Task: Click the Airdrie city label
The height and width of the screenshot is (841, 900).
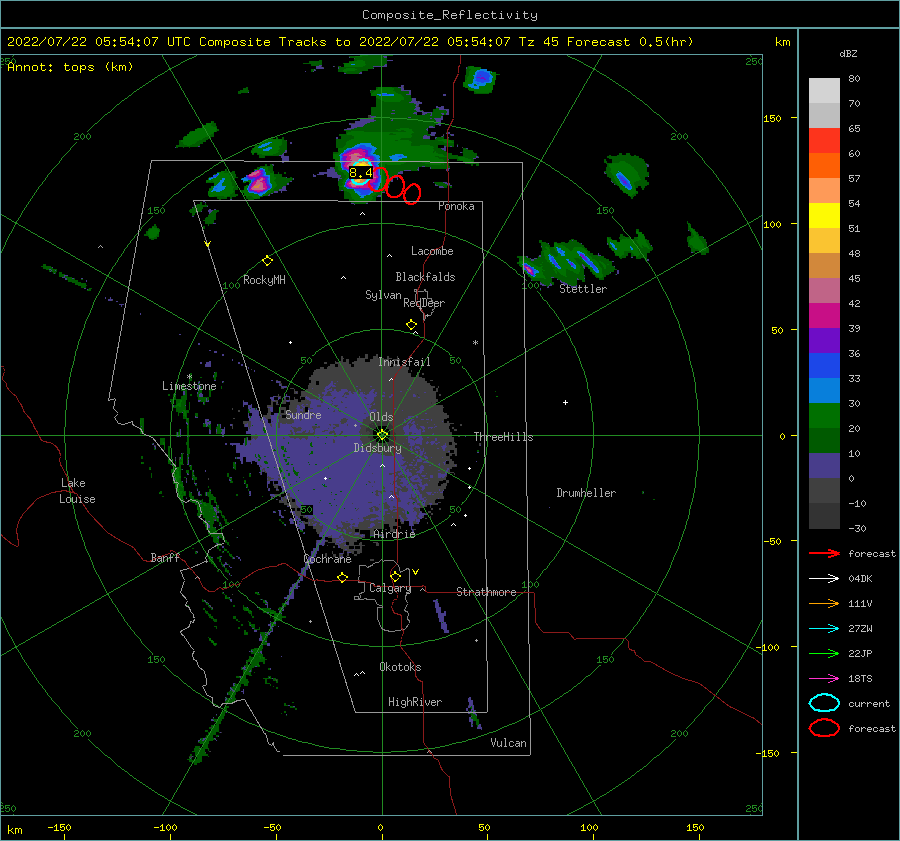Action: [x=394, y=534]
